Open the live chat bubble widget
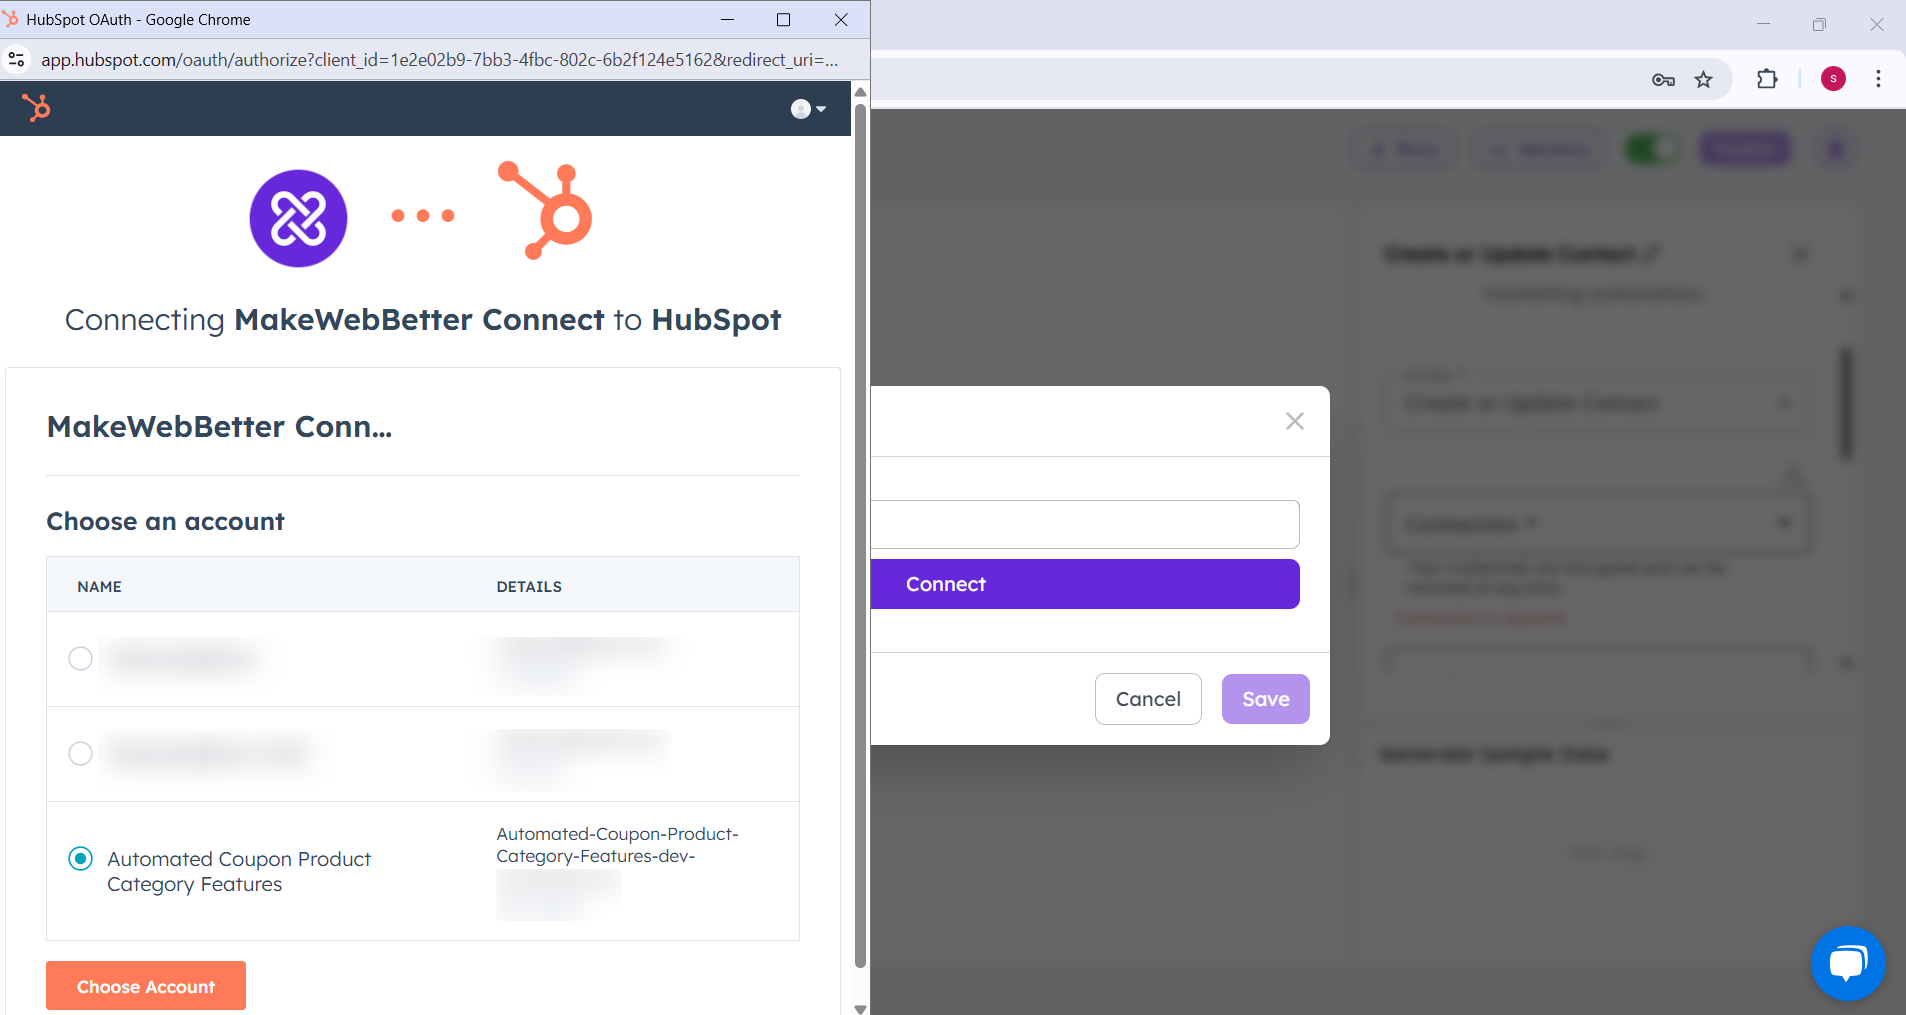The height and width of the screenshot is (1015, 1906). point(1848,963)
